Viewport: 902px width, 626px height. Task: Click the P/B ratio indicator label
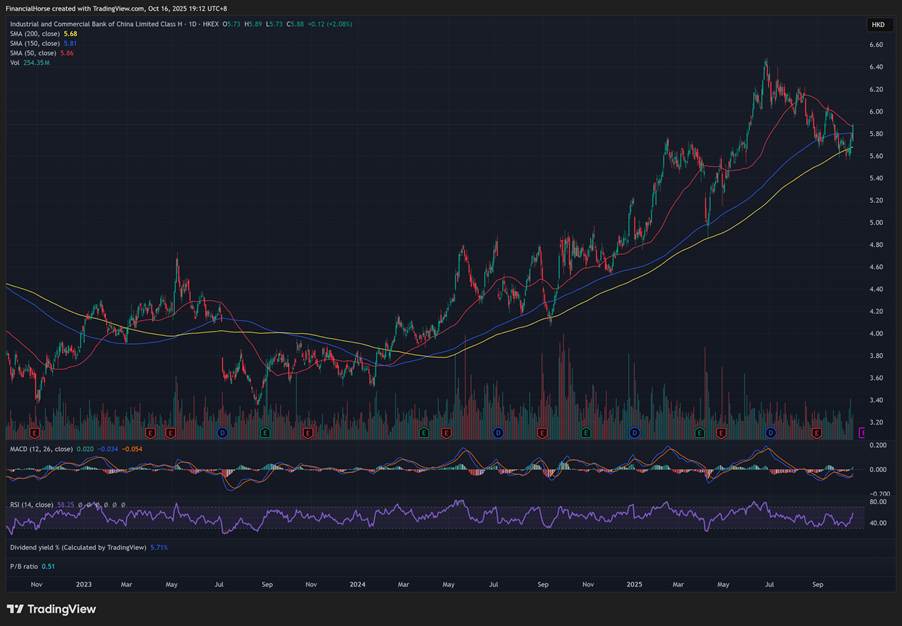pyautogui.click(x=26, y=566)
